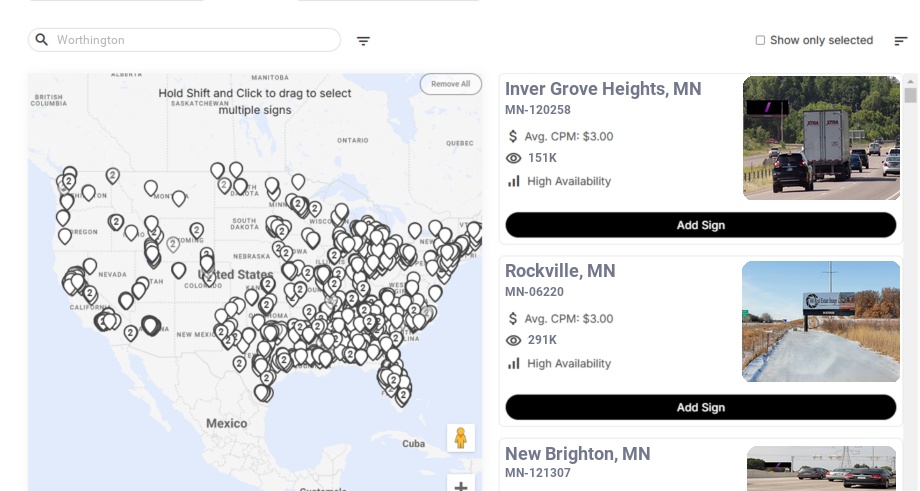The image size is (920, 491).
Task: Open the filter options icon
Action: tap(363, 41)
